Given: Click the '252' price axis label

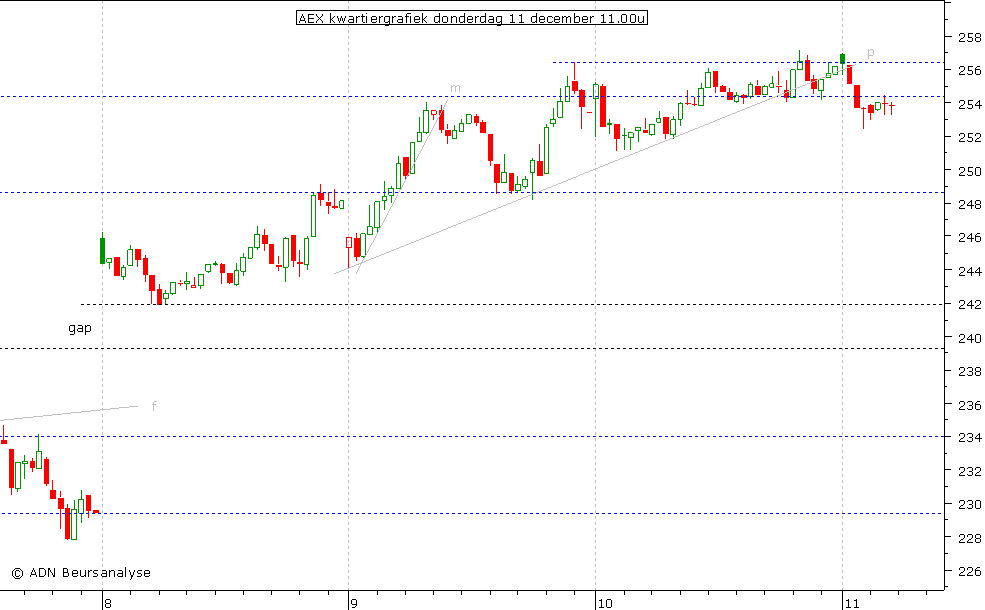Looking at the screenshot, I should (x=970, y=138).
